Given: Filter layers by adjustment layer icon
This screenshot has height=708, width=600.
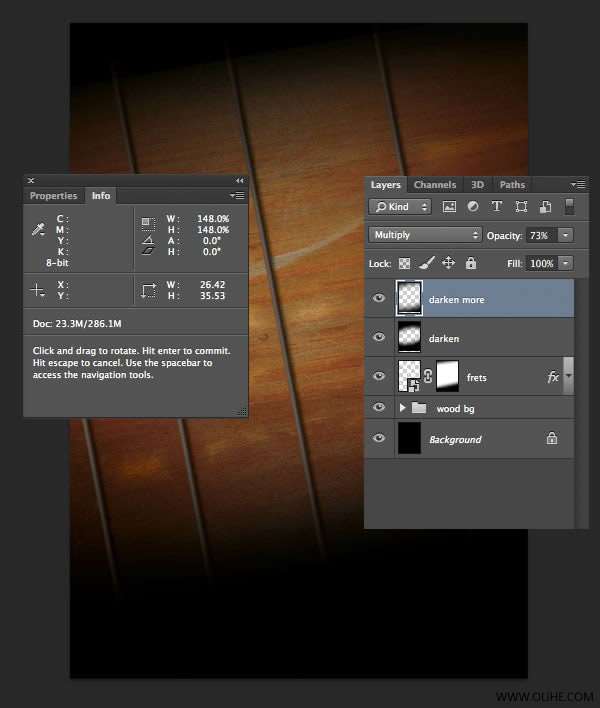Looking at the screenshot, I should [x=473, y=207].
